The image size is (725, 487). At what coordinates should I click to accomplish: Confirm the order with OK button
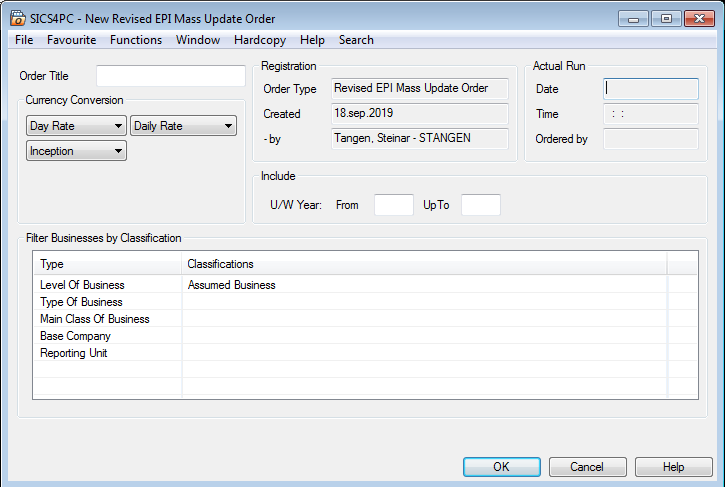click(502, 467)
